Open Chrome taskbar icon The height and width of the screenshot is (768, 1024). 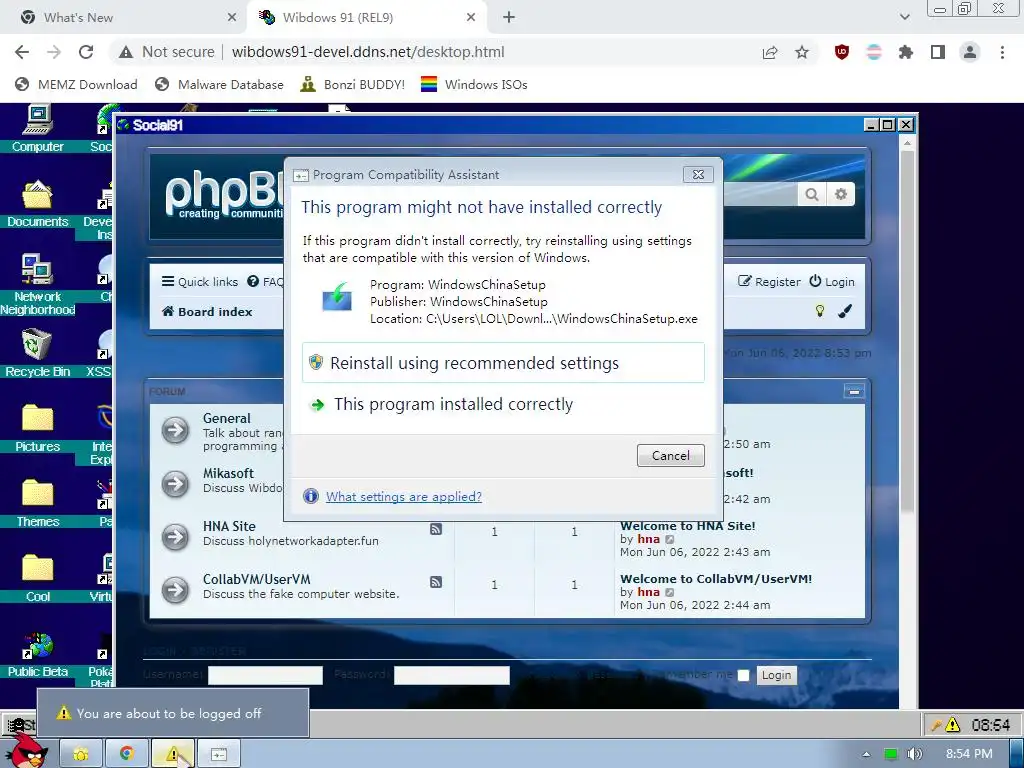pos(127,754)
